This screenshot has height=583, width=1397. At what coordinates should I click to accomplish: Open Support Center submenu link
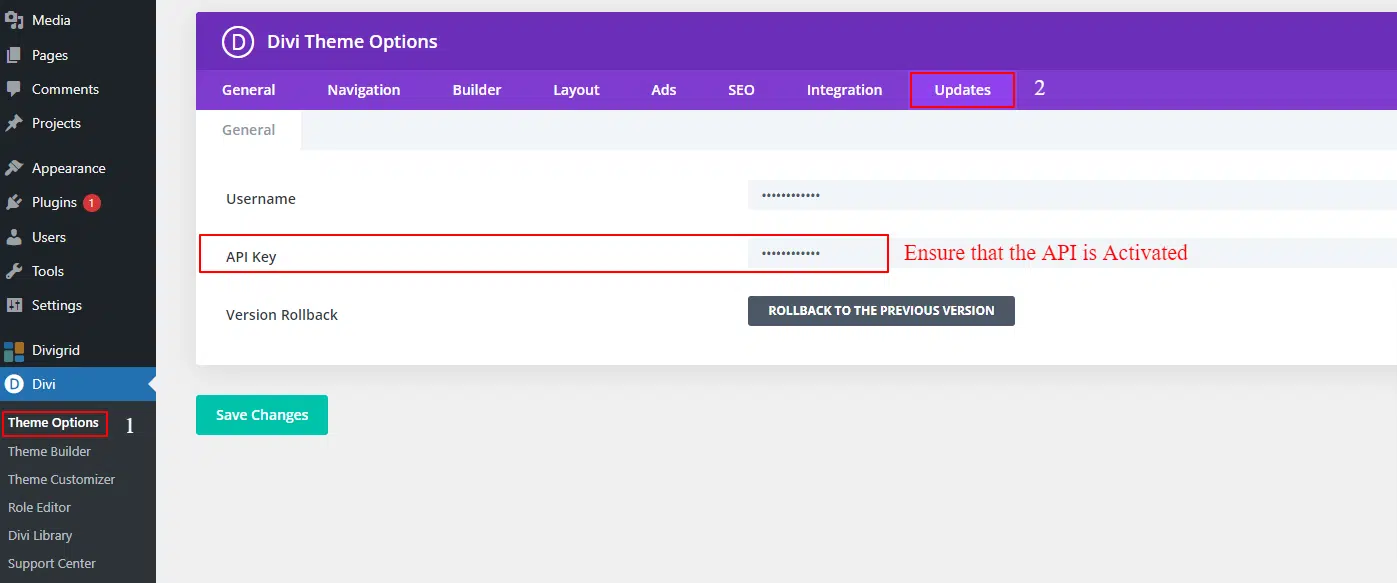coord(52,563)
